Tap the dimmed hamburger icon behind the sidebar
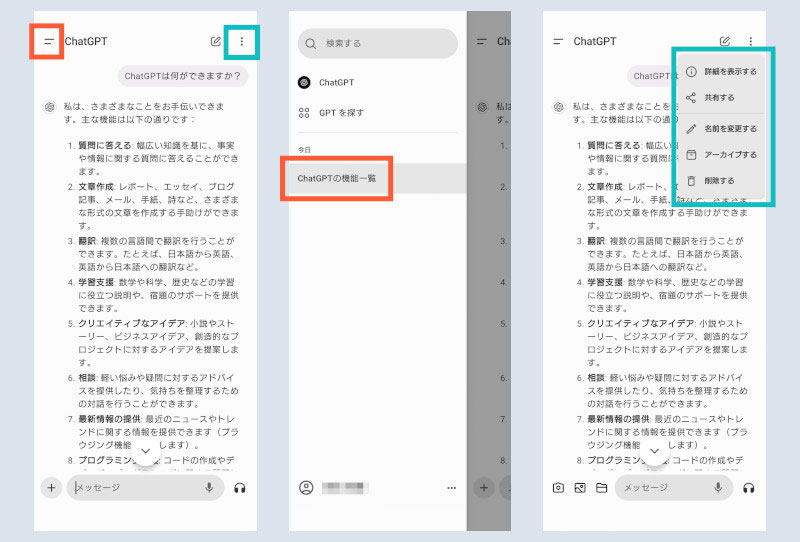 pos(481,41)
